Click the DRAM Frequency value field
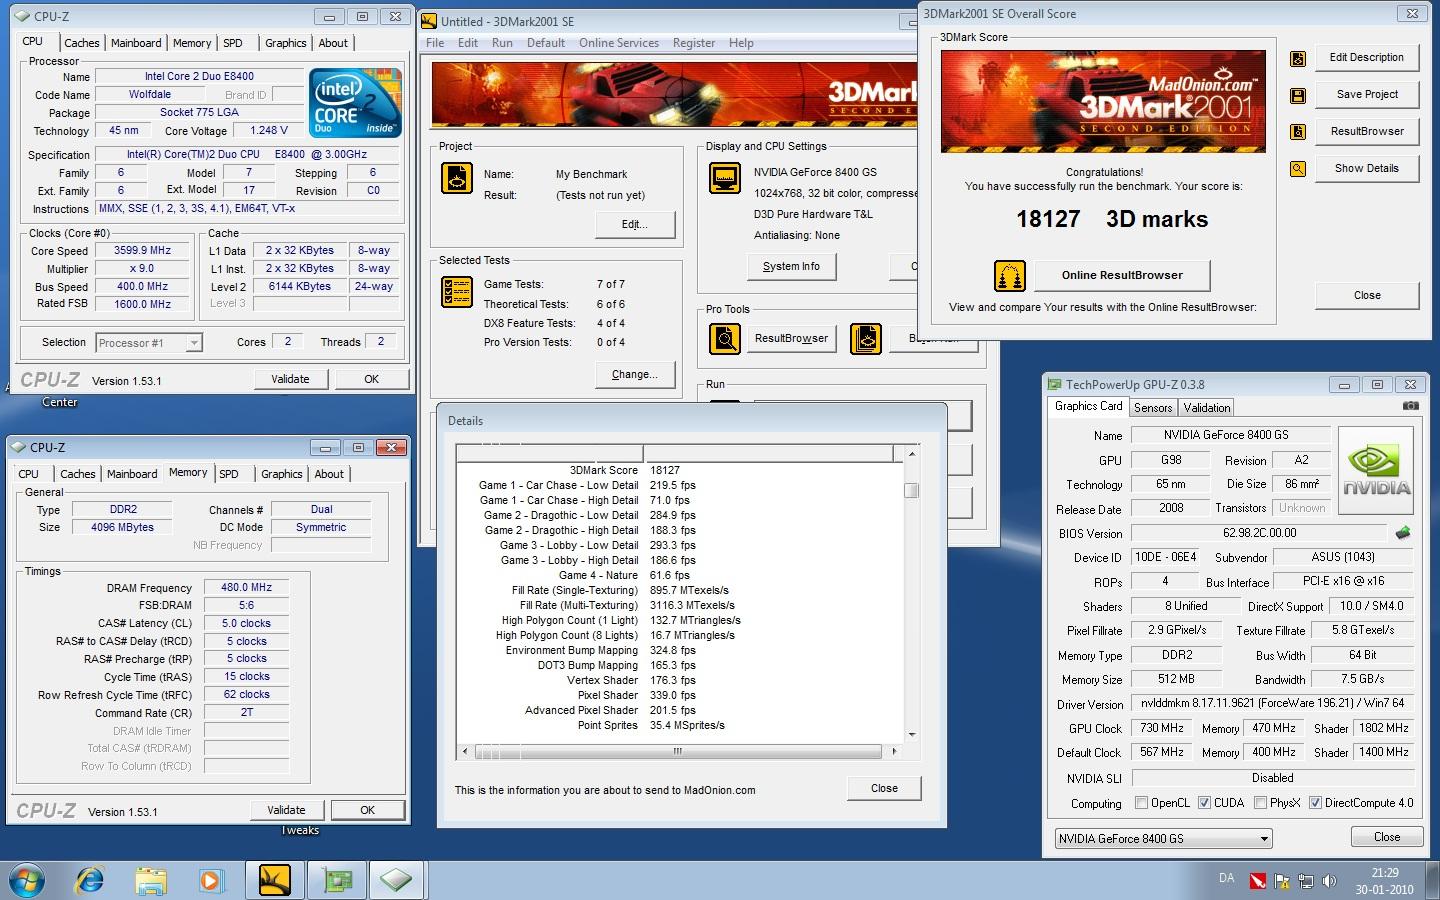Viewport: 1440px width, 900px height. 247,588
